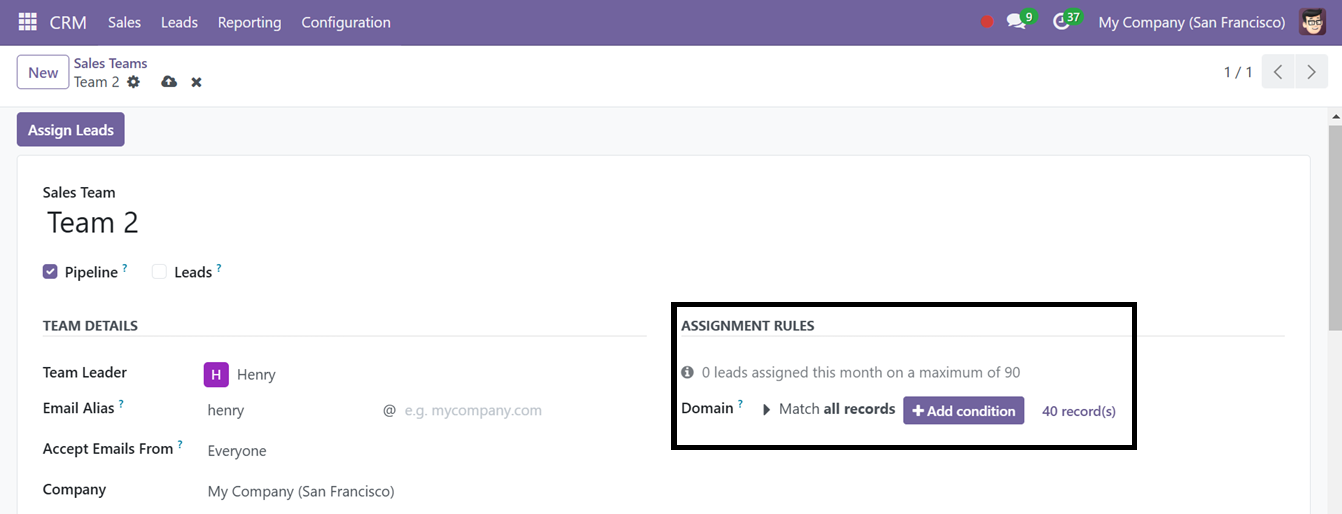Screen dimensions: 1342x514
Task: Click the Email Alias field containing henry
Action: 288,410
